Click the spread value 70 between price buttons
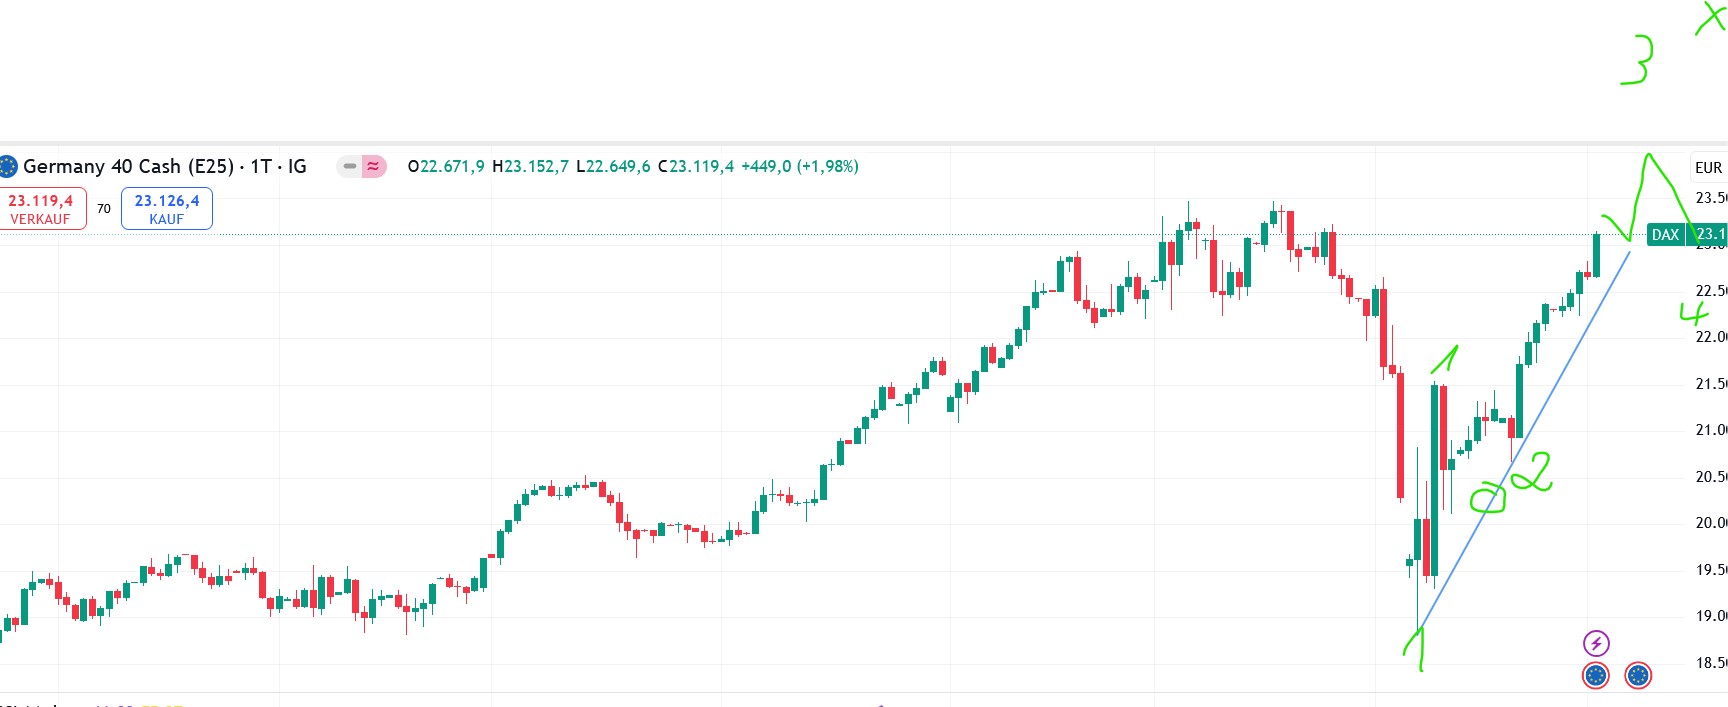This screenshot has width=1728, height=707. 104,209
